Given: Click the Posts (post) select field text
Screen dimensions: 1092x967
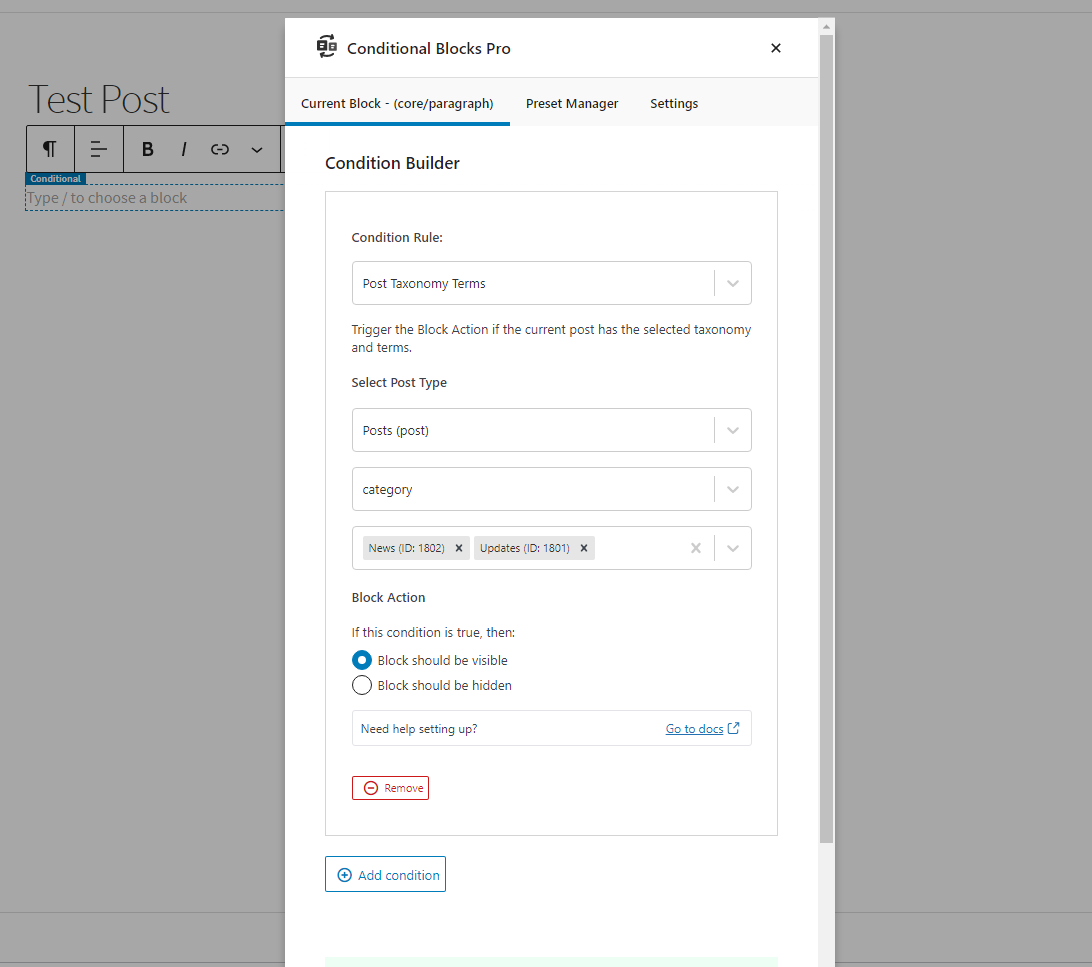Looking at the screenshot, I should [396, 430].
